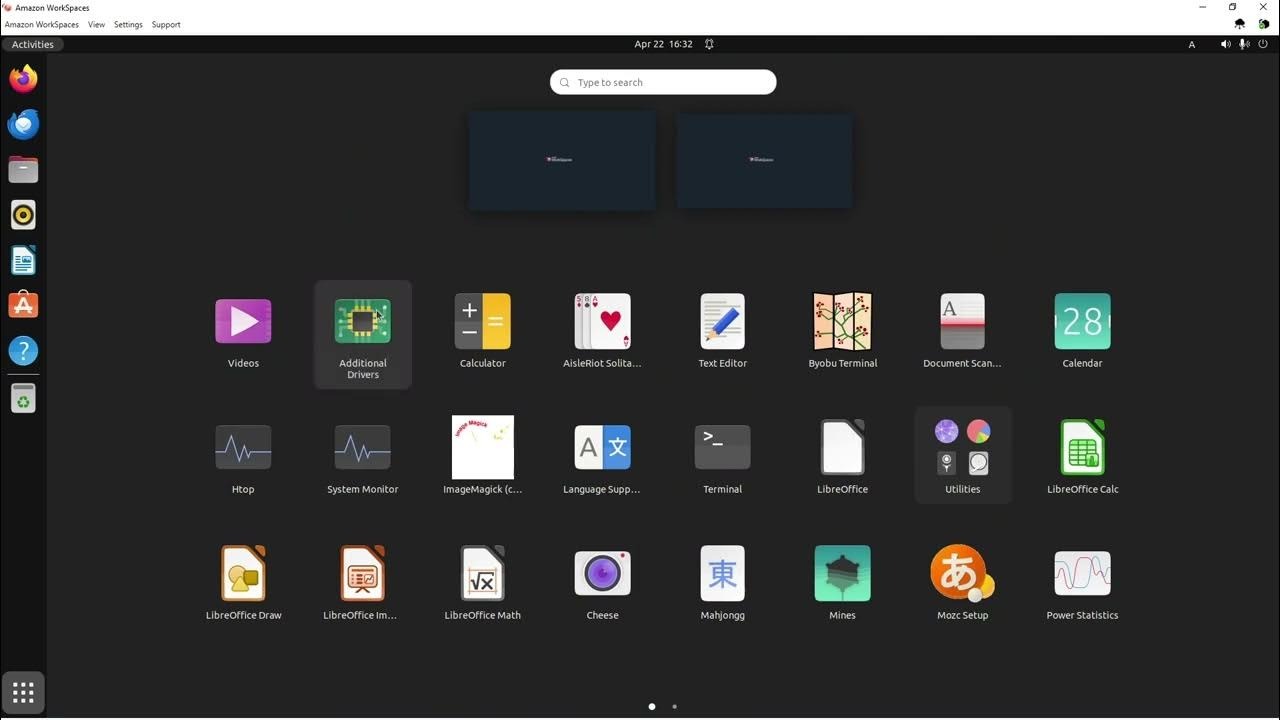
Task: Launch LibreOffice Impress
Action: tap(363, 574)
